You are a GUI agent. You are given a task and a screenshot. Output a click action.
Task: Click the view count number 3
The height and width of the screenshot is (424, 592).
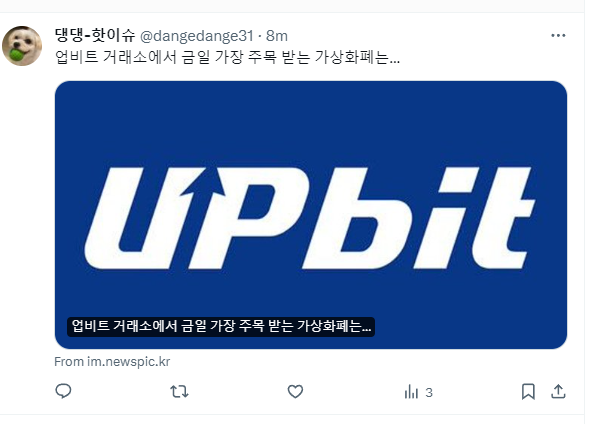[x=429, y=393]
